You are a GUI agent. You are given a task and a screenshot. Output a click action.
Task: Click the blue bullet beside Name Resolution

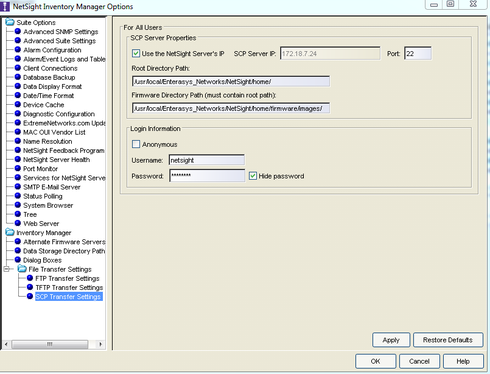[x=18, y=141]
